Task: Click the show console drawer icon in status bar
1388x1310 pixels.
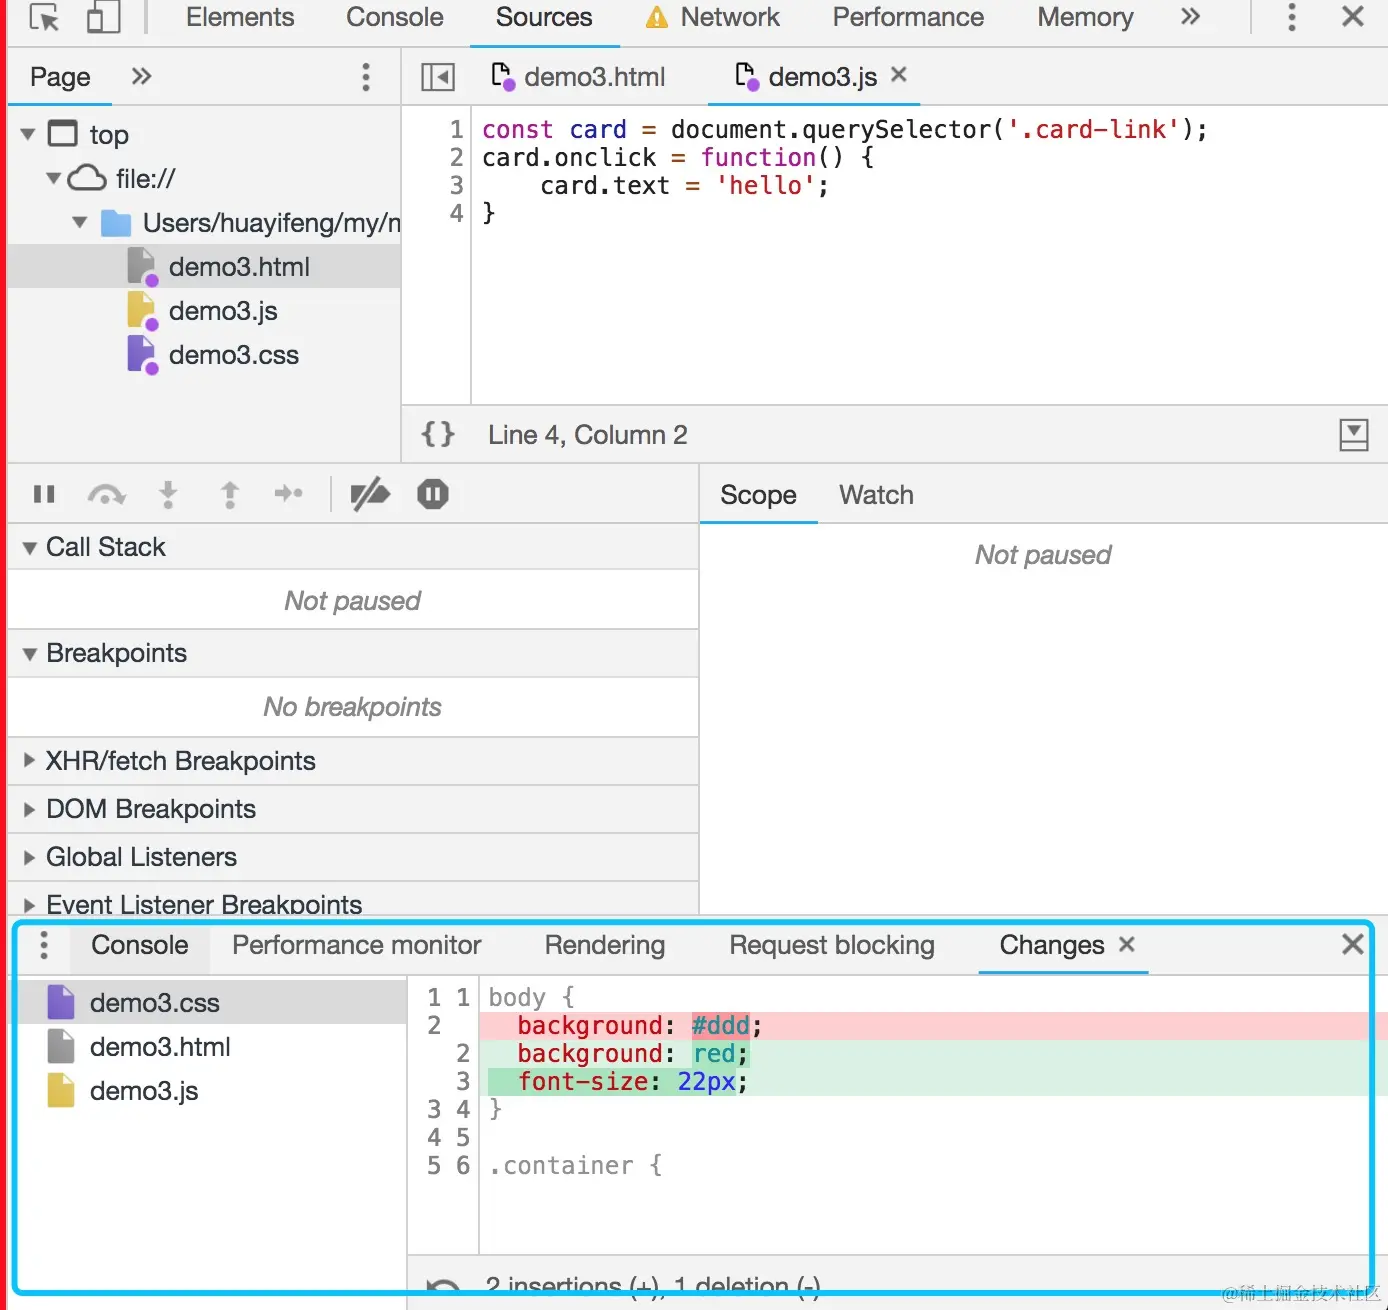Action: (x=1354, y=434)
